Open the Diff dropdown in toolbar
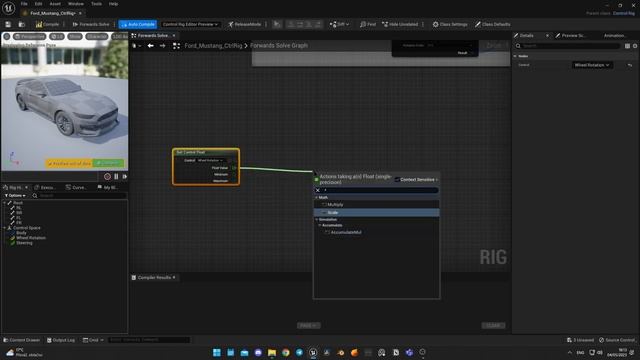The image size is (640, 360). pyautogui.click(x=339, y=24)
